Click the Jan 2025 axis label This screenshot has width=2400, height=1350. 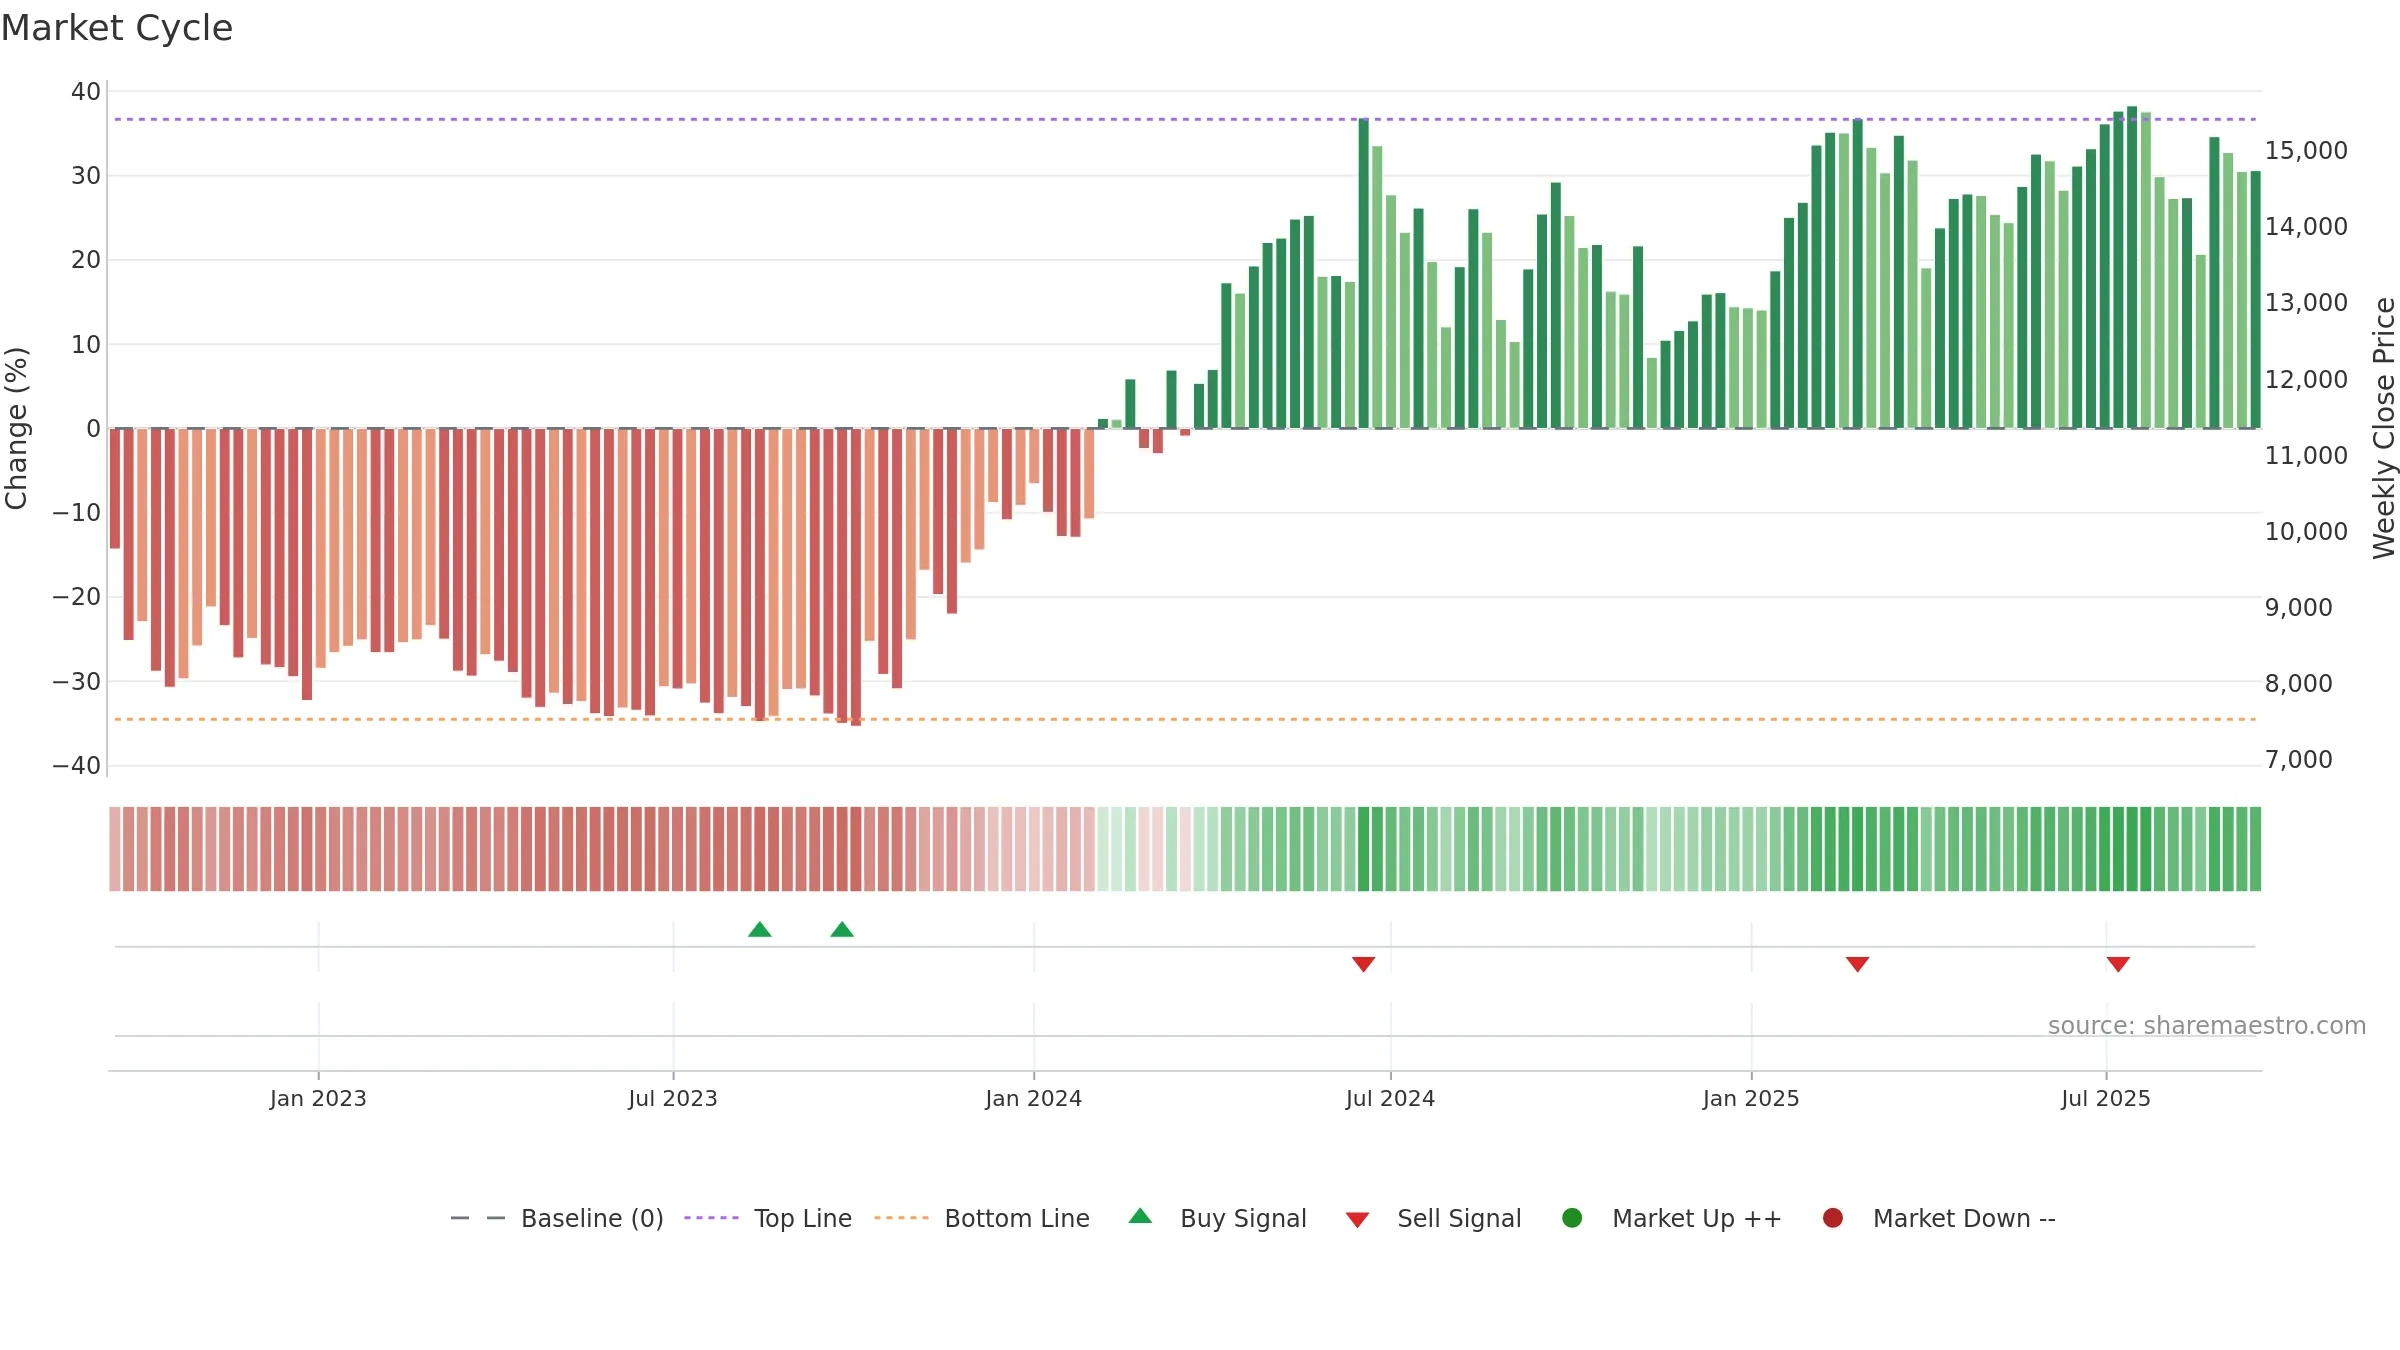coord(1751,1099)
